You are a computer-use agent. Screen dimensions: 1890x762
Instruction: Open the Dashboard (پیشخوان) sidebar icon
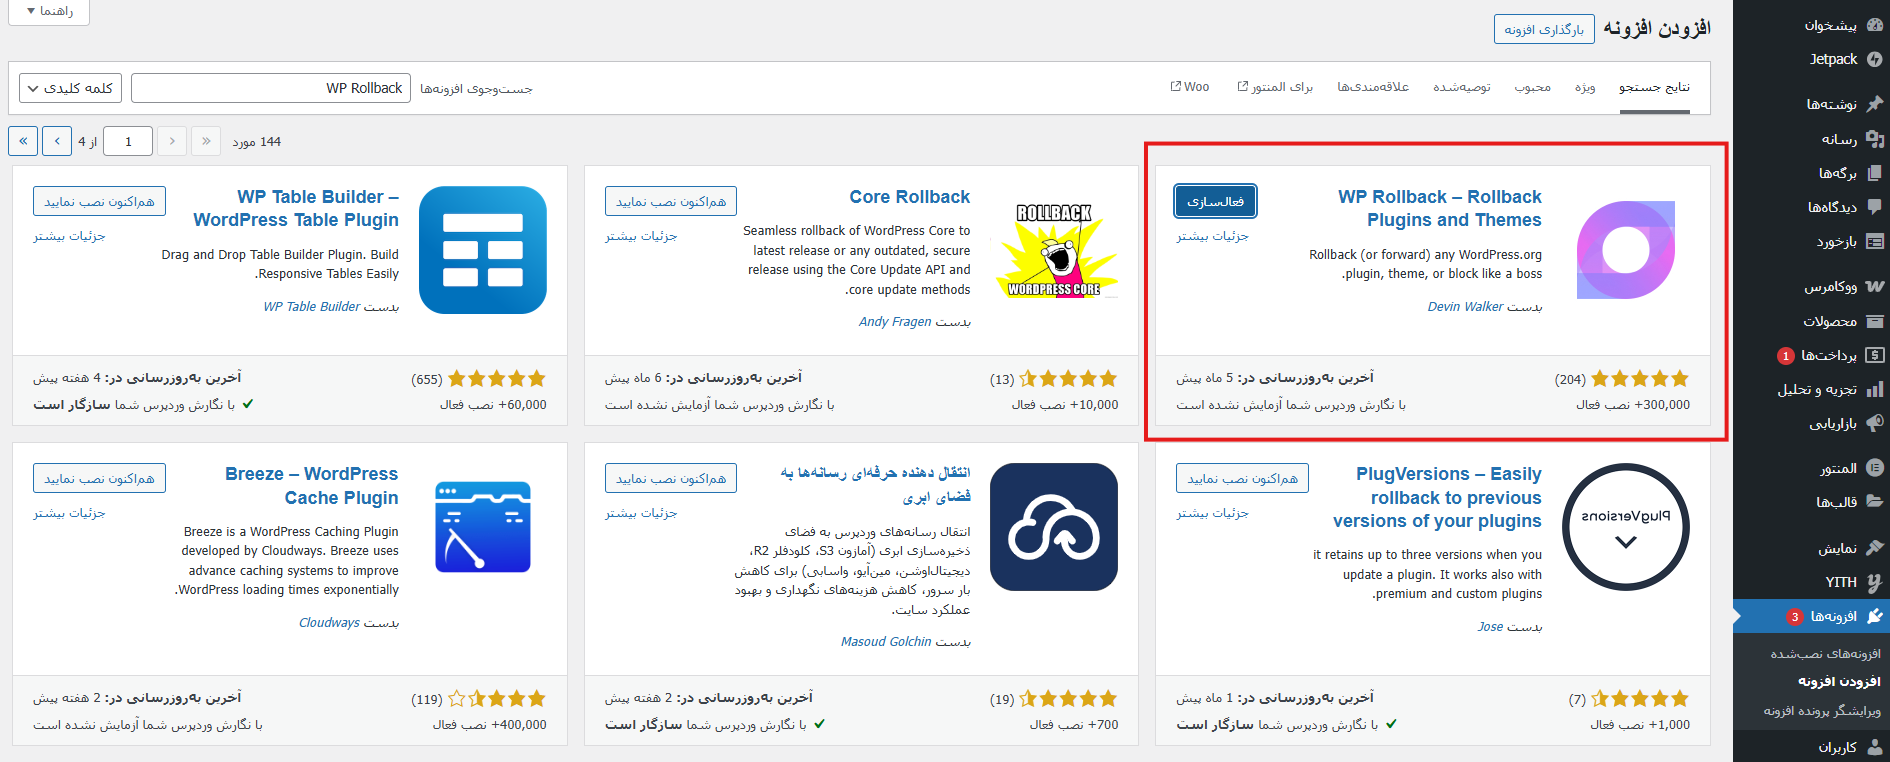[1874, 25]
